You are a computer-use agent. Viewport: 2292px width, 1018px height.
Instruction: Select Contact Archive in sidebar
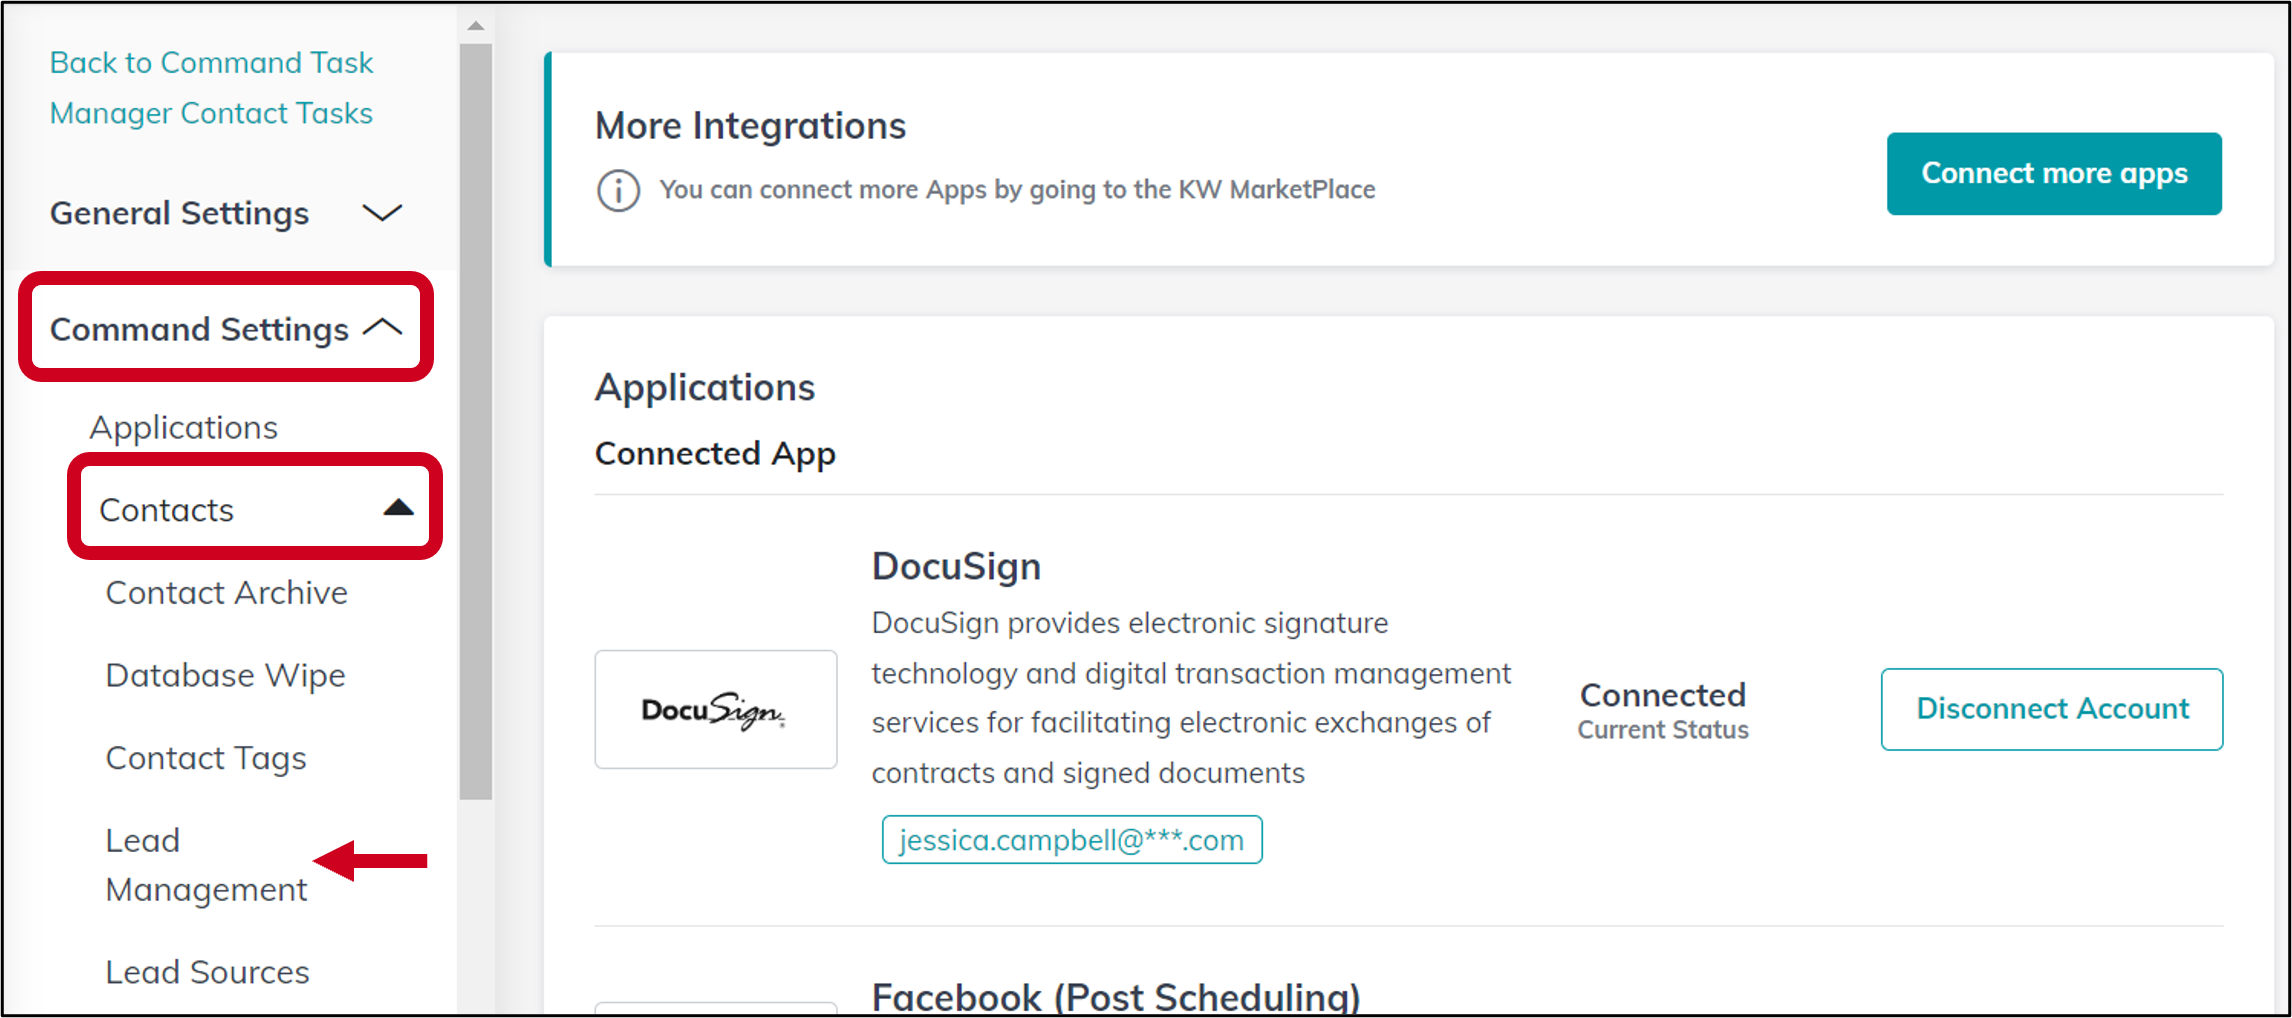tap(227, 593)
